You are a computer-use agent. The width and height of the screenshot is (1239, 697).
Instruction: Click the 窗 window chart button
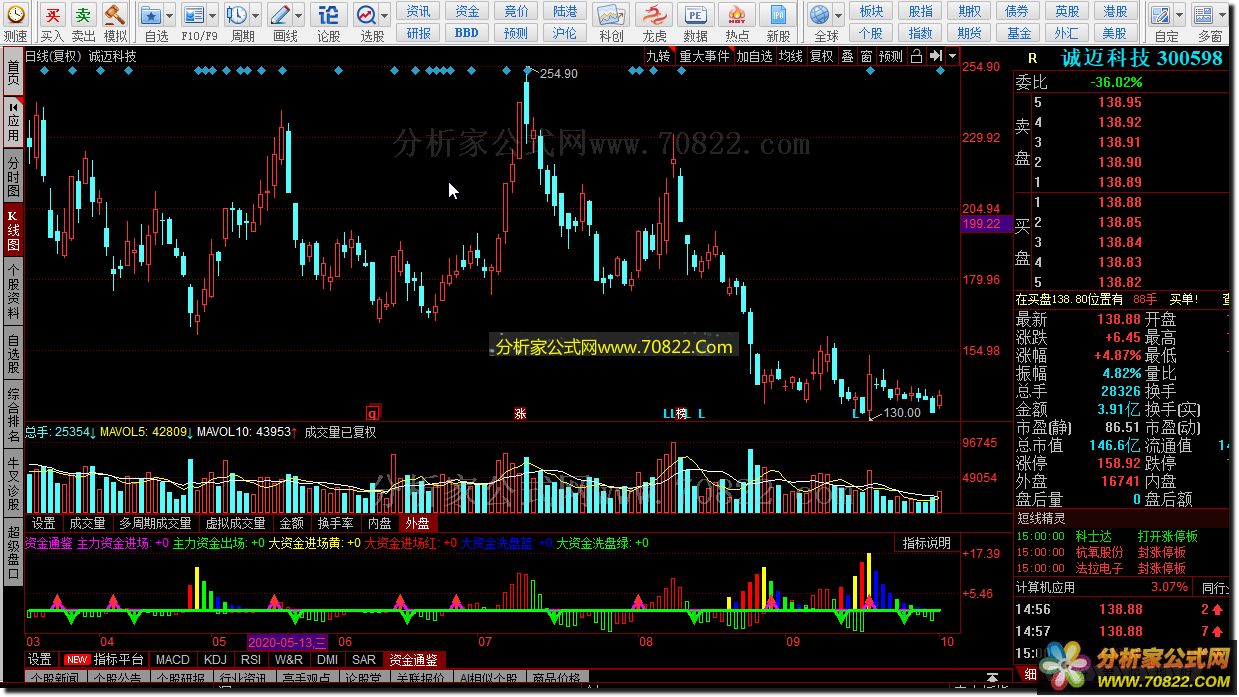[x=866, y=56]
